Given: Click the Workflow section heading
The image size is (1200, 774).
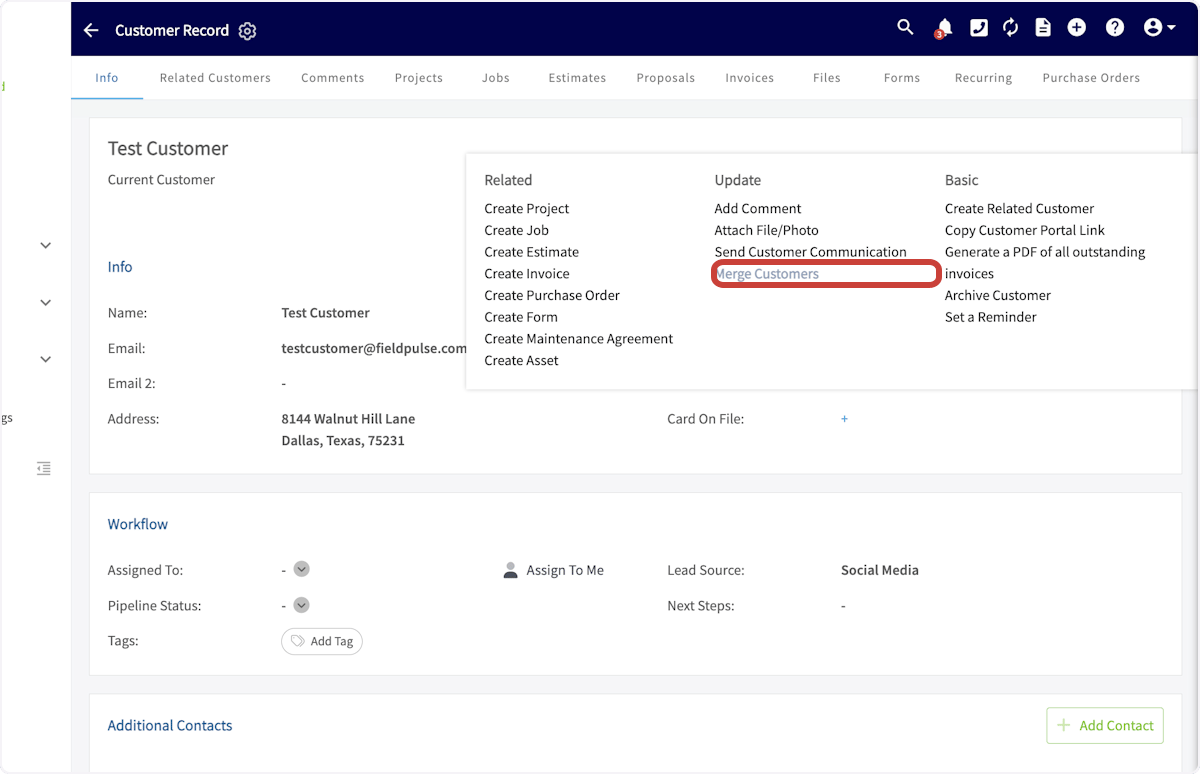Looking at the screenshot, I should coord(138,524).
